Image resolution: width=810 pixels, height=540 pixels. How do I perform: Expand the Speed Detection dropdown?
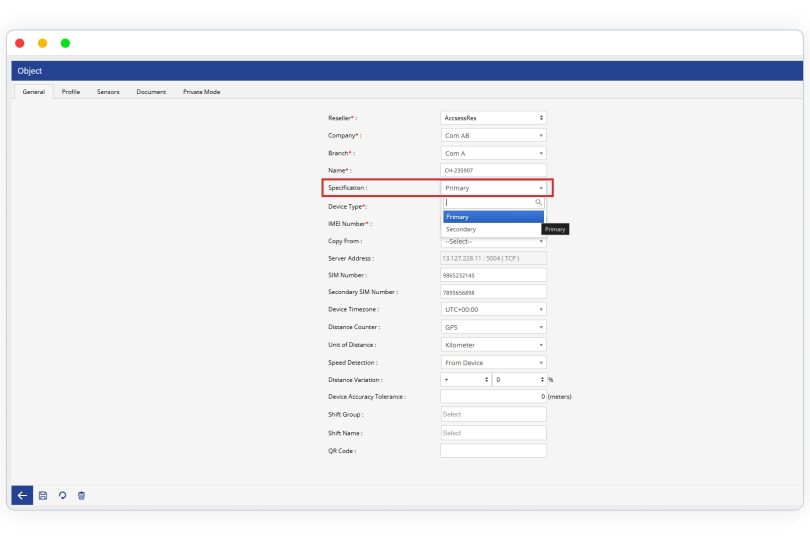pos(493,362)
